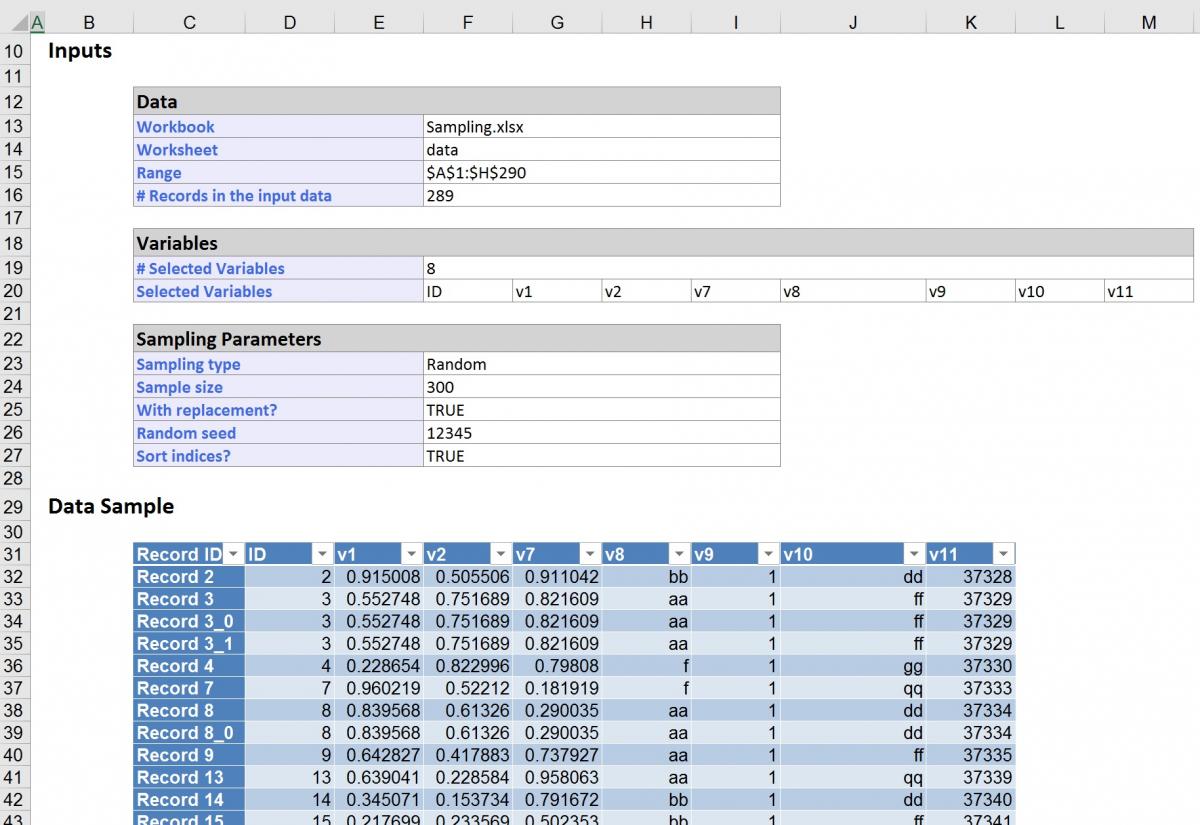The height and width of the screenshot is (825, 1200).
Task: Open the ID column filter
Action: click(x=323, y=553)
